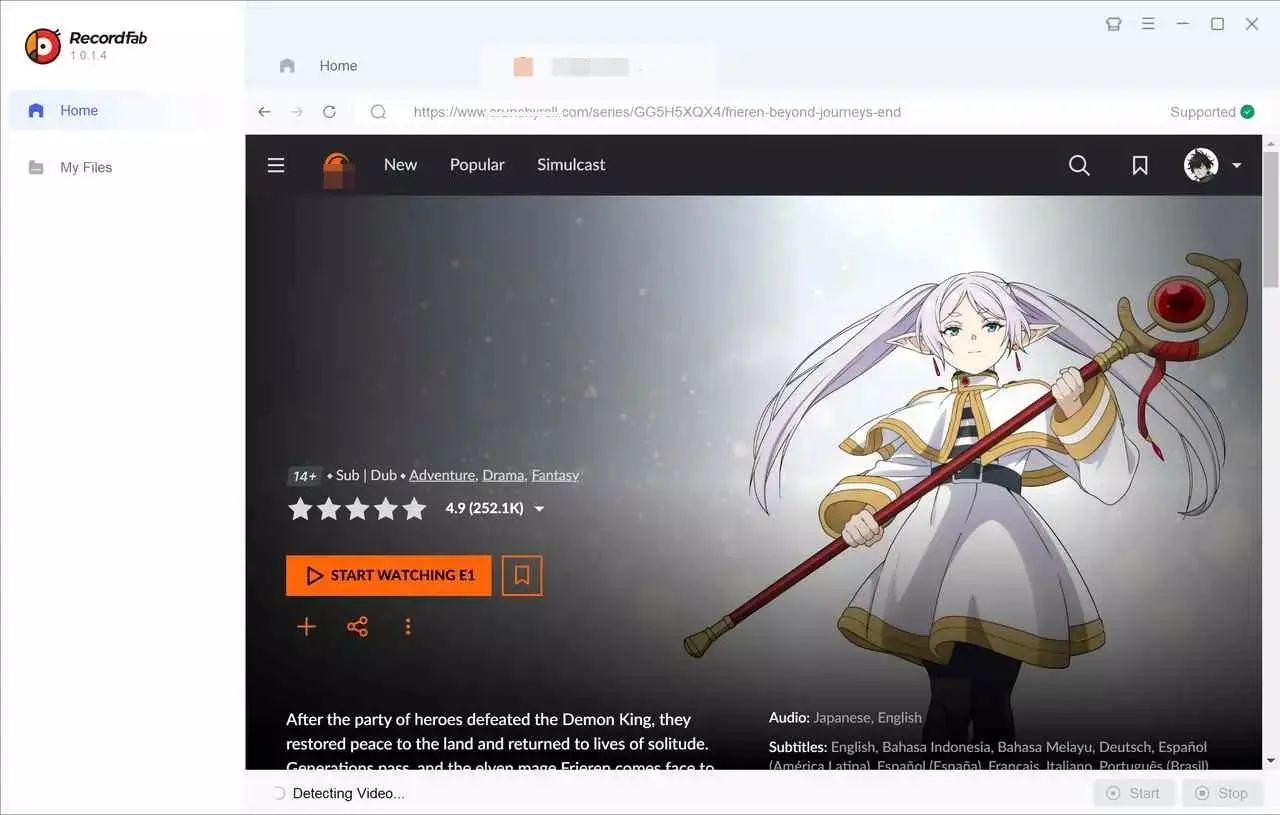Click the address bar search icon
This screenshot has height=815, width=1280.
pos(378,112)
